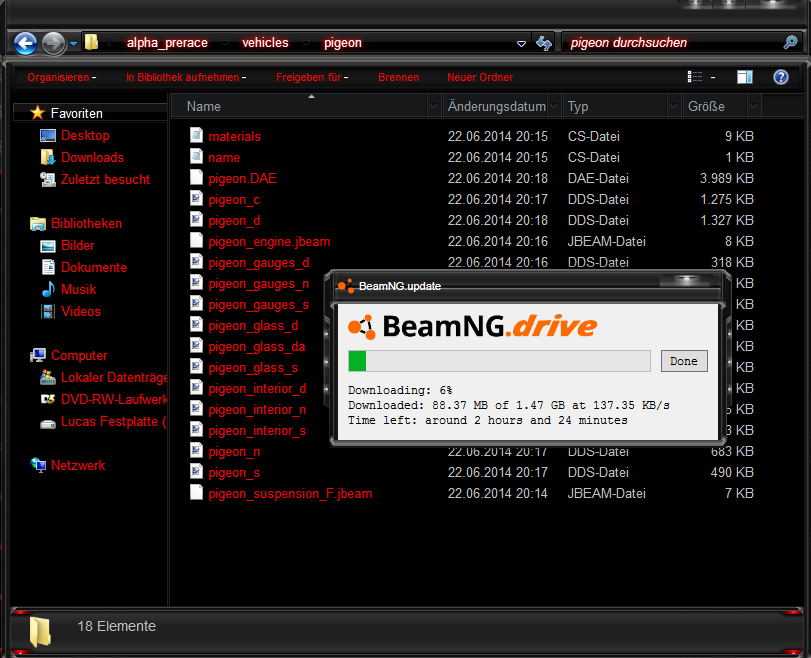Select file name pigeon_glass_s

(253, 368)
